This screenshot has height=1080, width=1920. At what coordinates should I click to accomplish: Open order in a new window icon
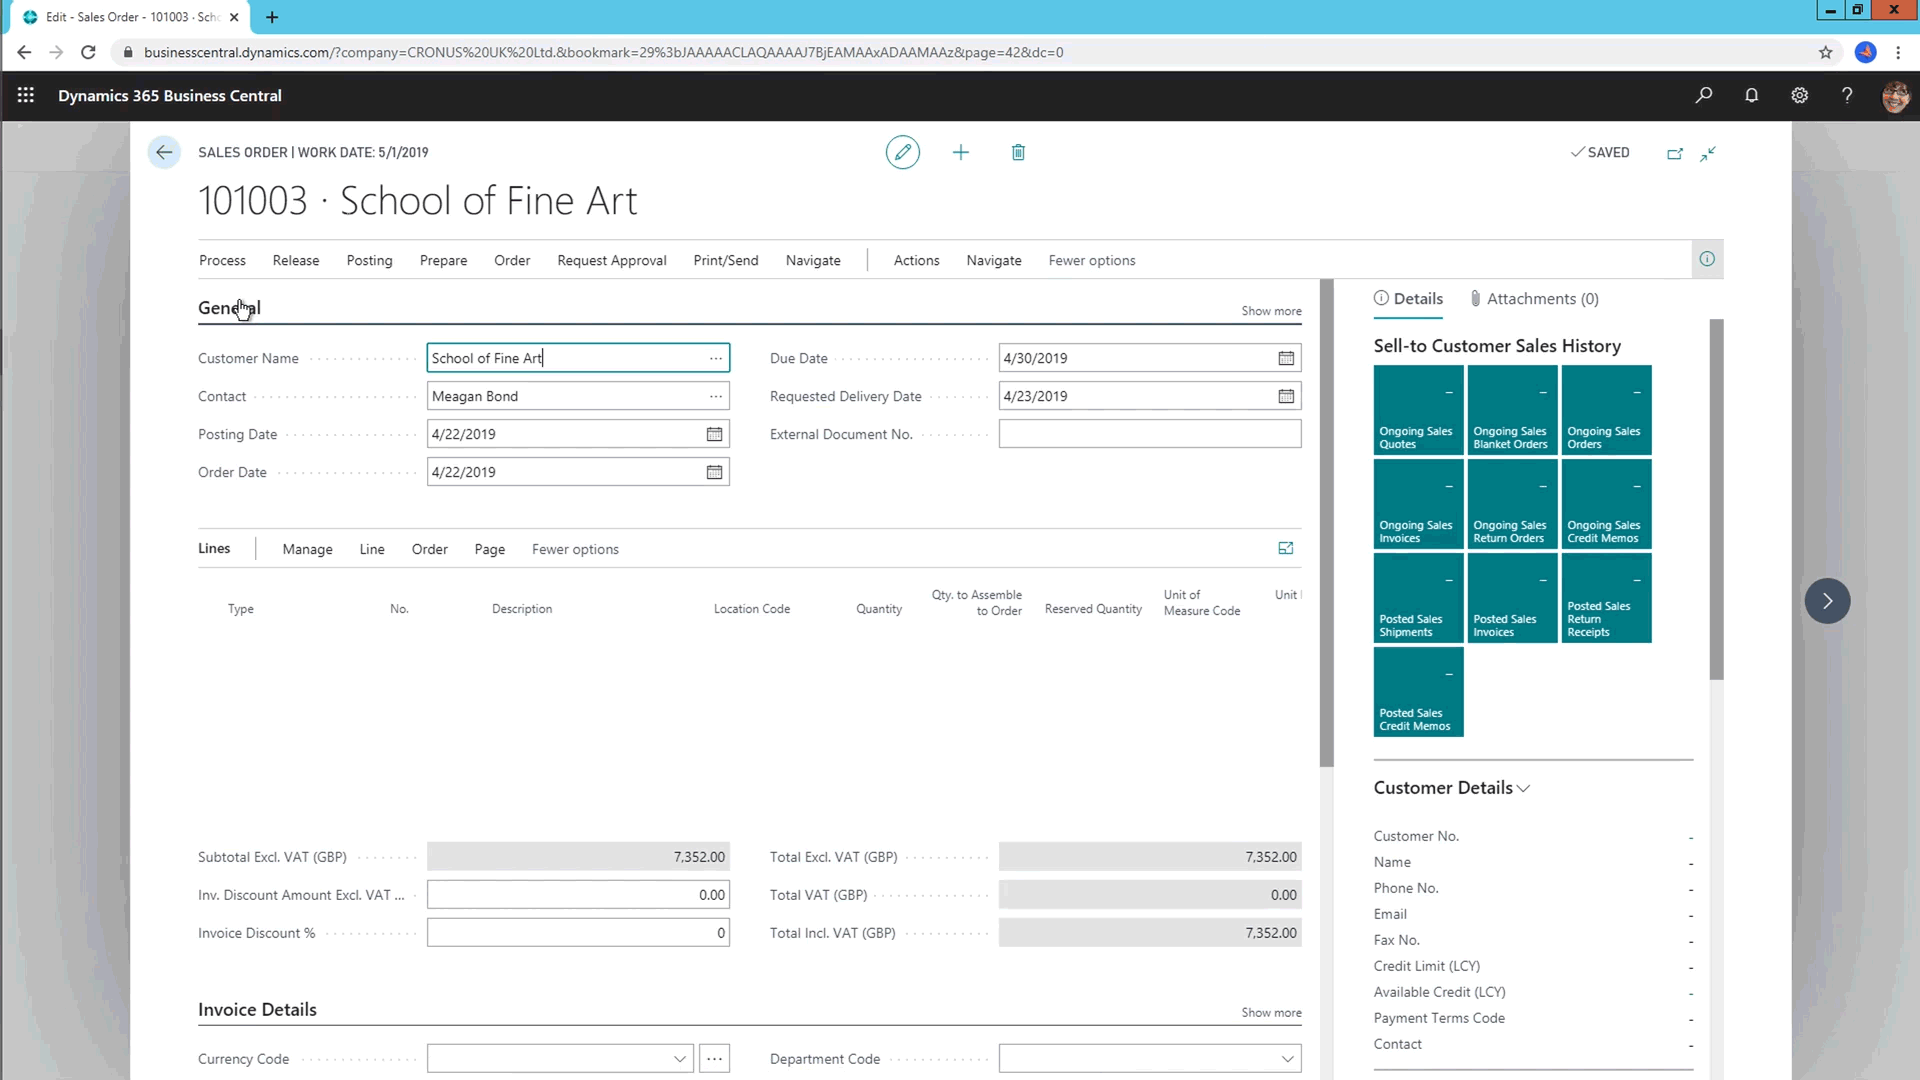point(1675,153)
